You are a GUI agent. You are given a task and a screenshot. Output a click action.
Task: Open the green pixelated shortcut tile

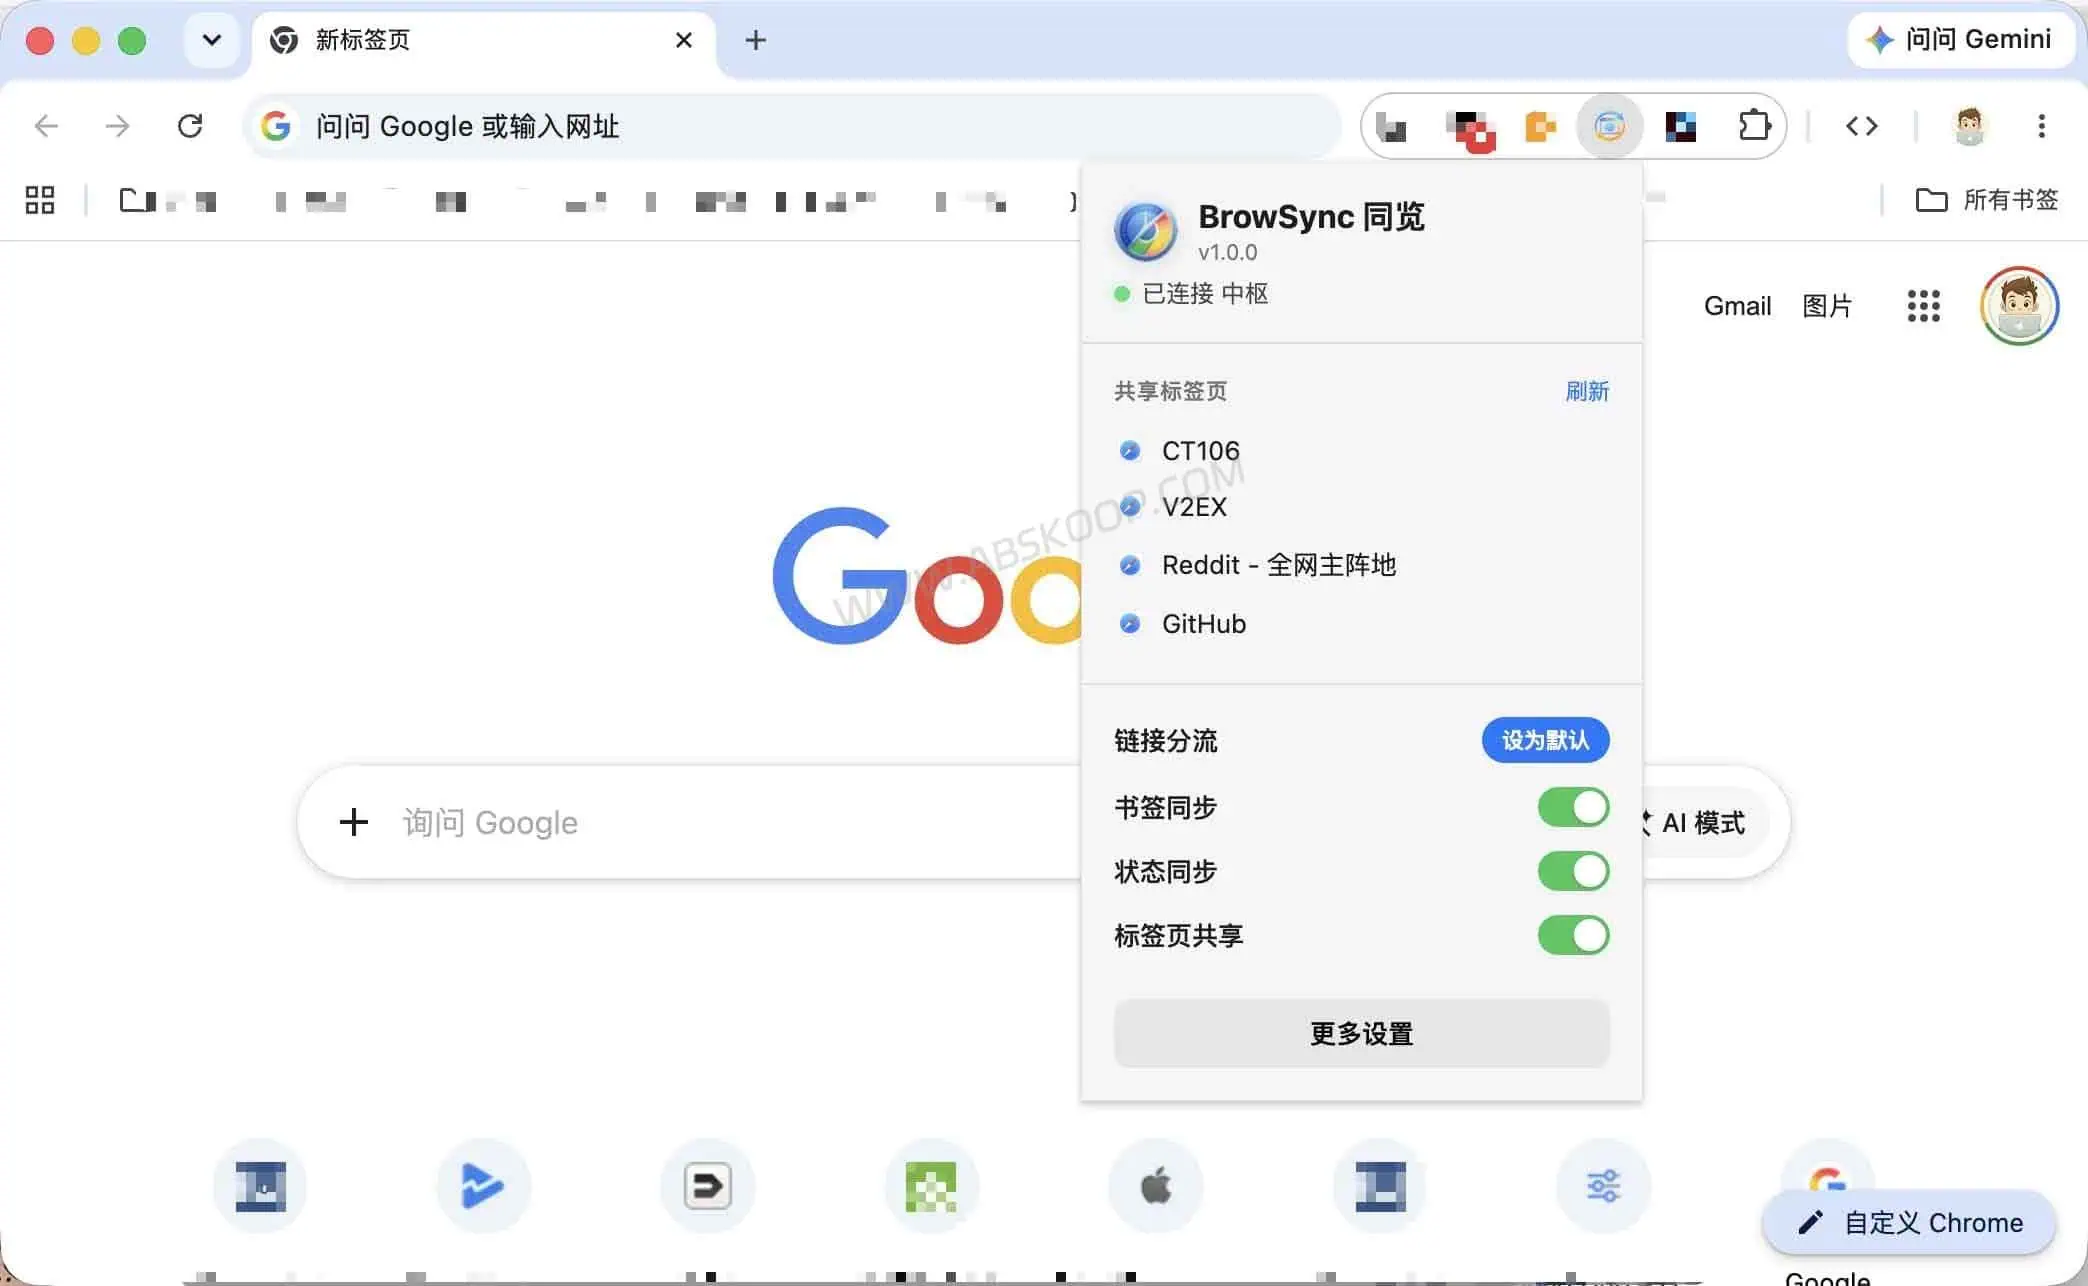click(x=931, y=1186)
